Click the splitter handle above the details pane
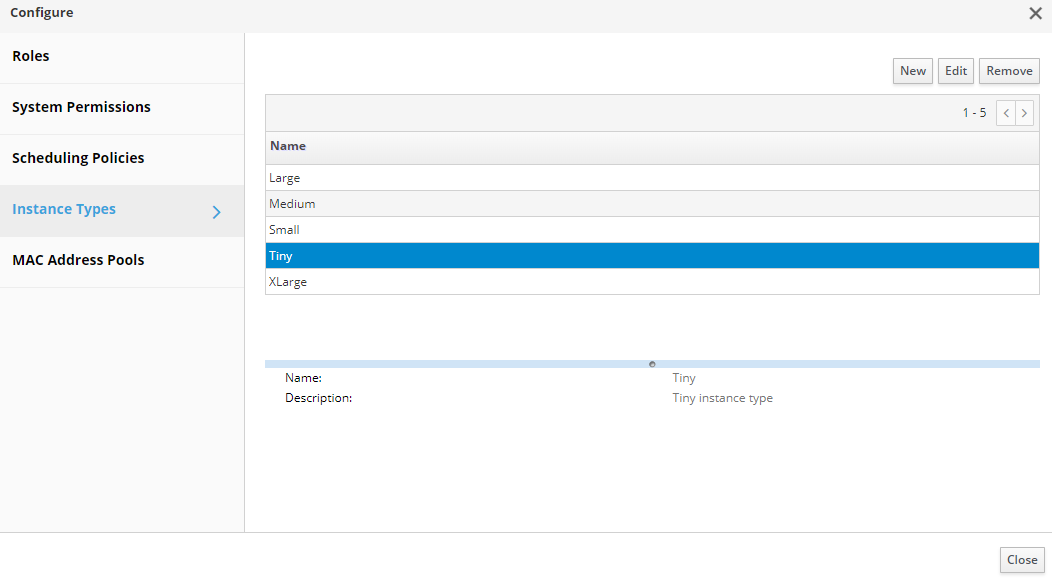 652,364
